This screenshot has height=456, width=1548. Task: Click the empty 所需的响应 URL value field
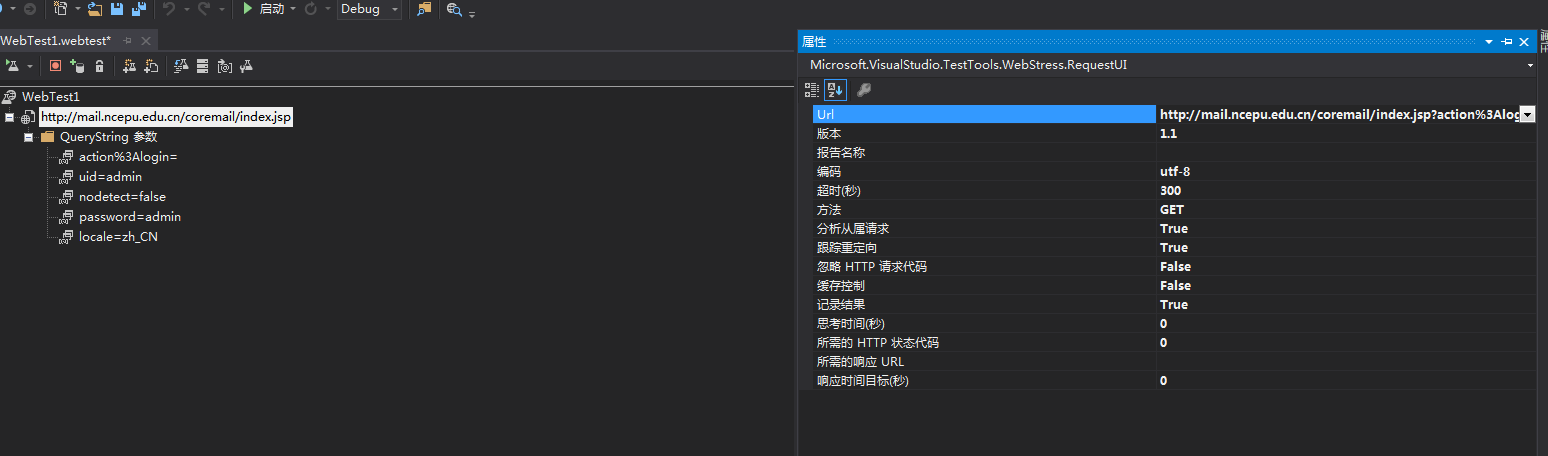[1347, 362]
